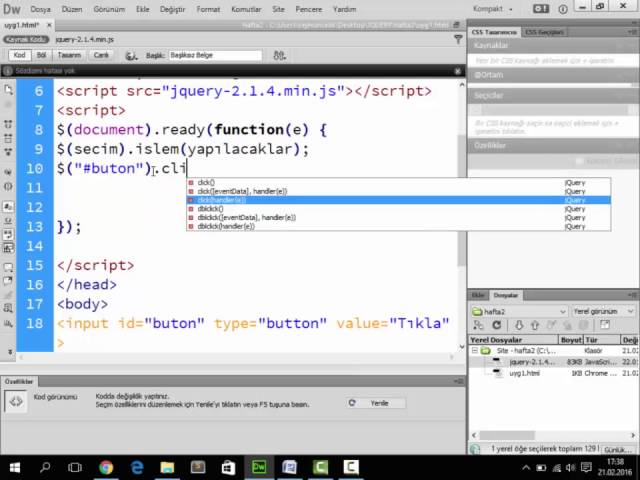This screenshot has width=640, height=480.
Task: Click the Get files down-arrow icon
Action: (x=519, y=325)
